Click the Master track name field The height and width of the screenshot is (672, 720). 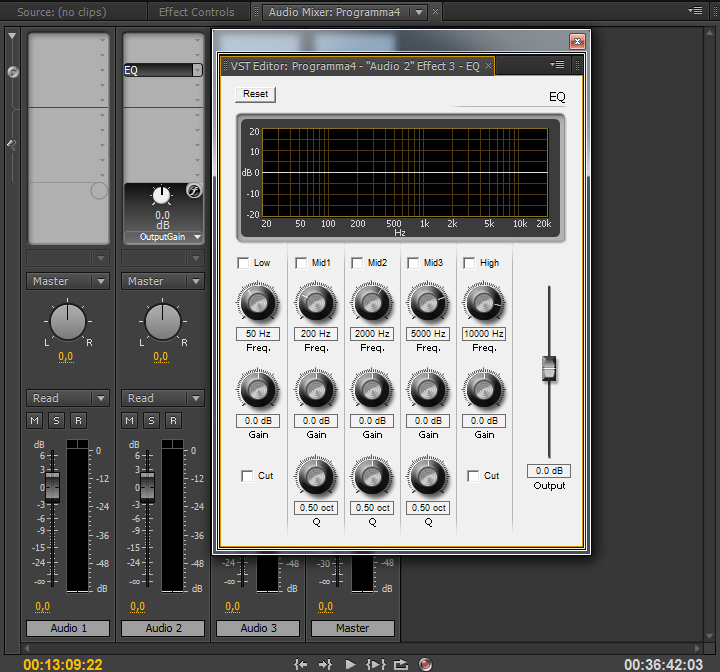353,628
